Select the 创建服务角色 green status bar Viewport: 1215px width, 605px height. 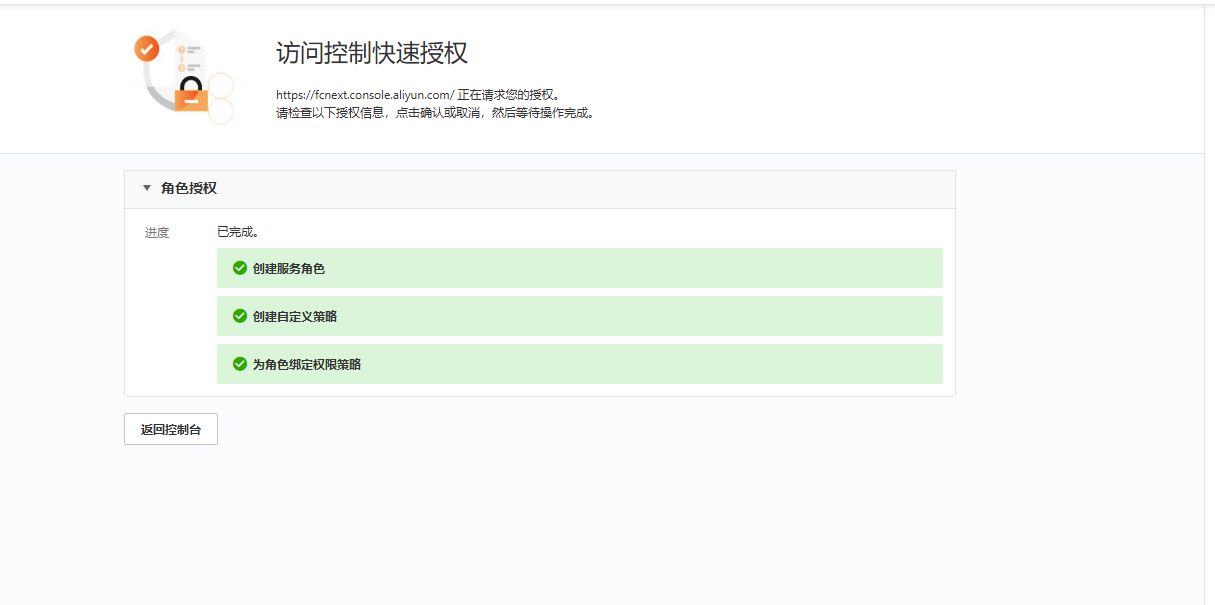pos(580,268)
